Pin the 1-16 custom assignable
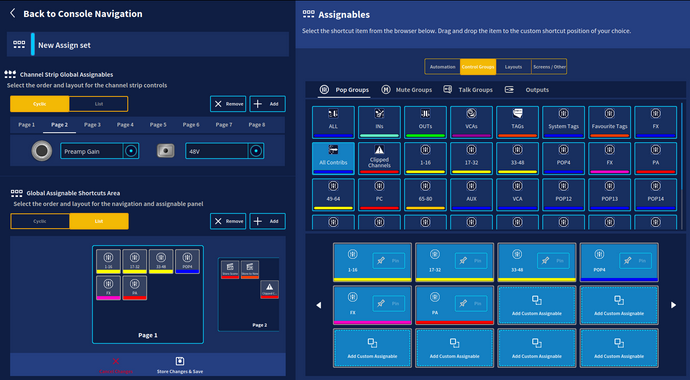 [389, 261]
